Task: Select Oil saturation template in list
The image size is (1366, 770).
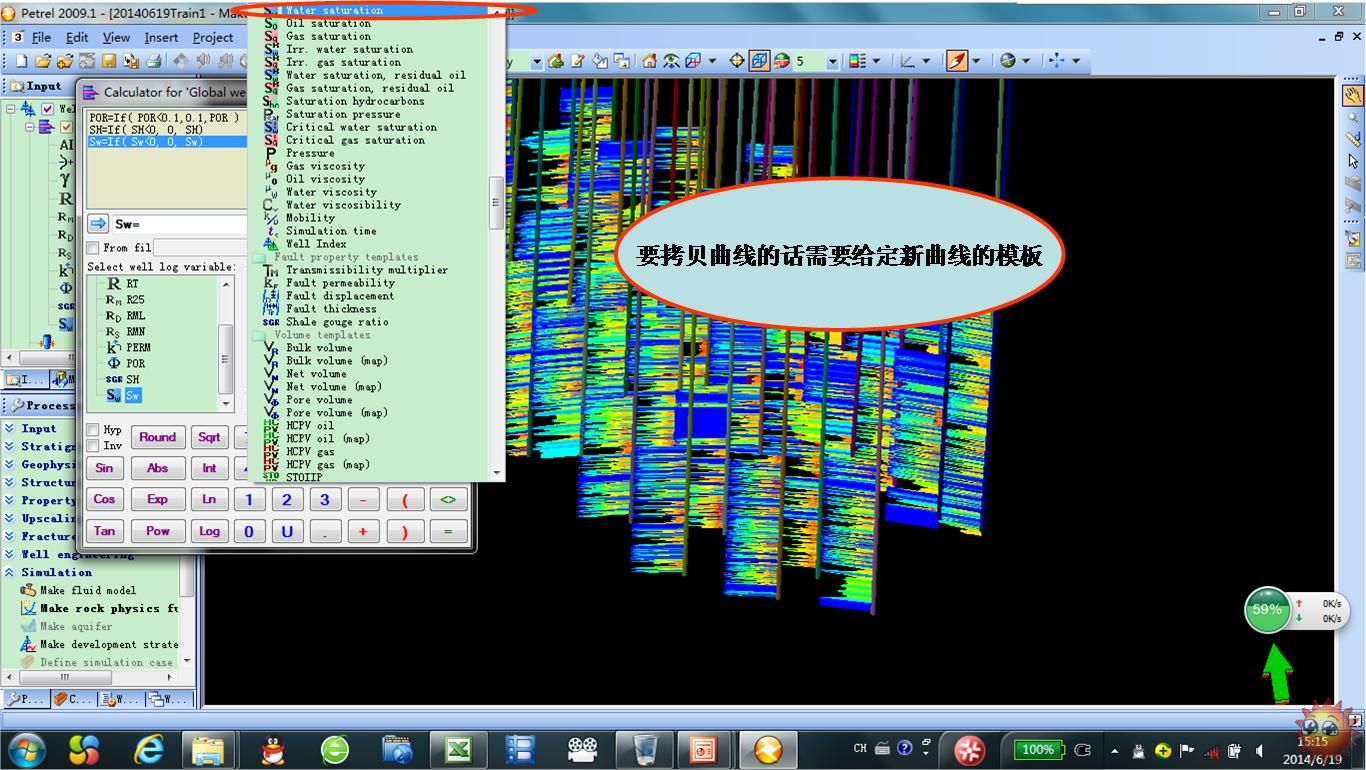Action: point(328,23)
